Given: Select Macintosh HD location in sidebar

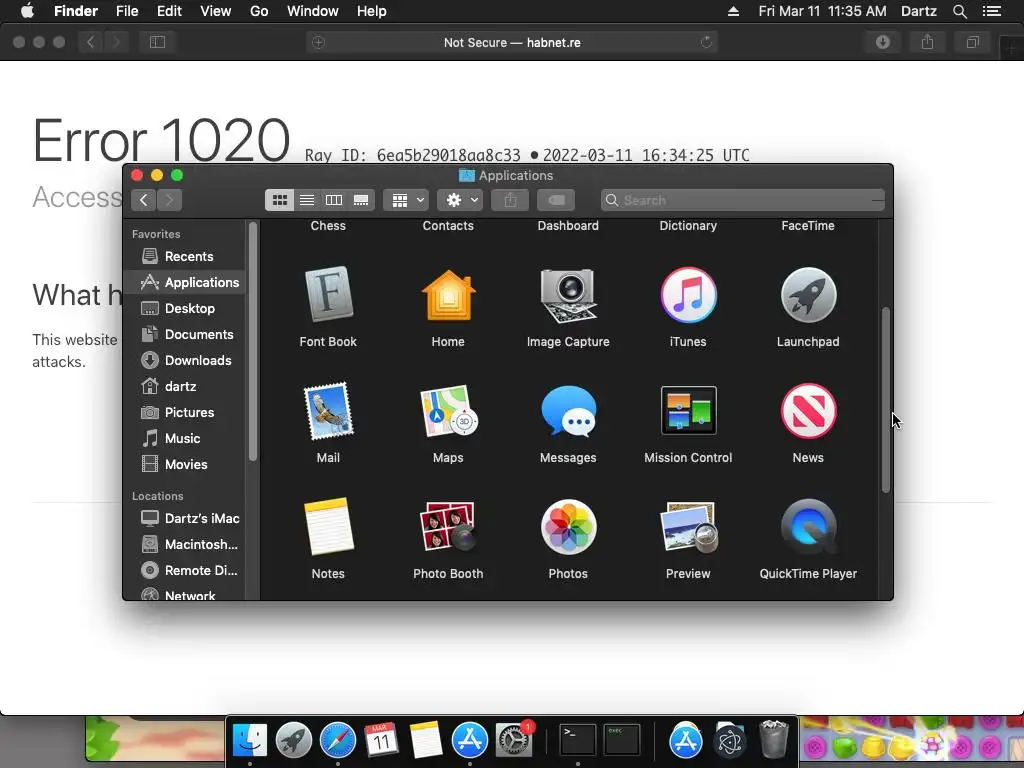Looking at the screenshot, I should [184, 544].
